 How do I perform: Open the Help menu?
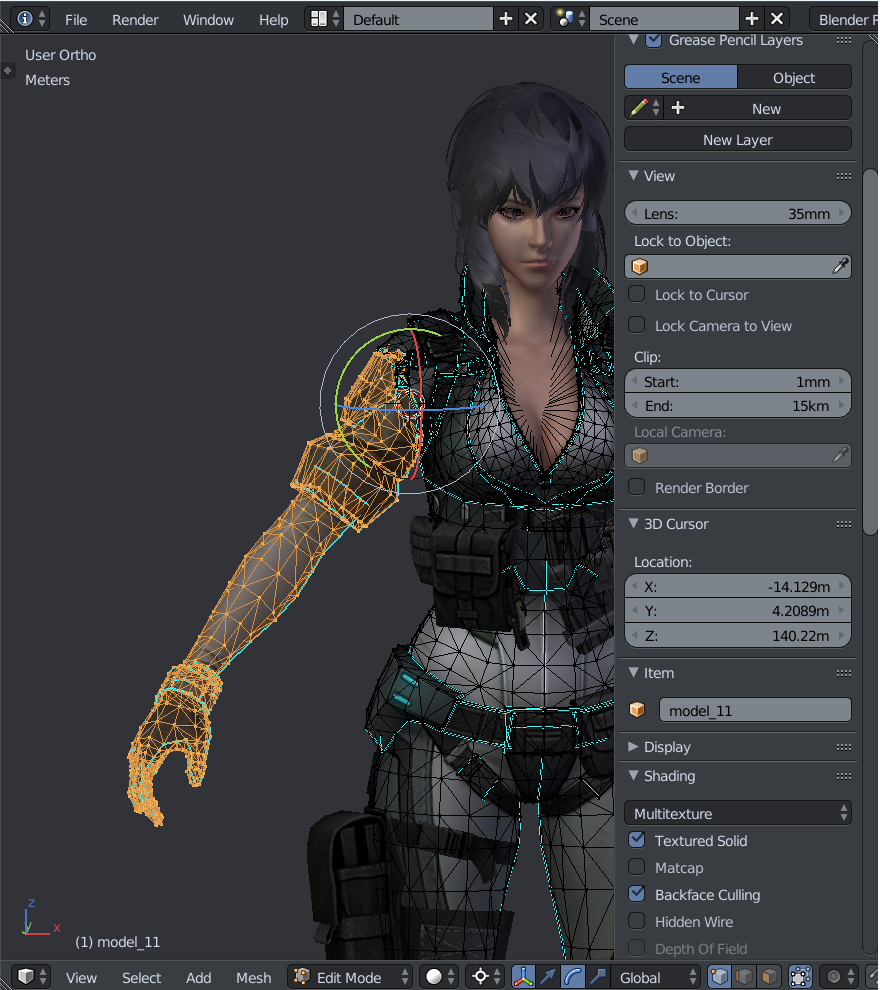pyautogui.click(x=273, y=20)
